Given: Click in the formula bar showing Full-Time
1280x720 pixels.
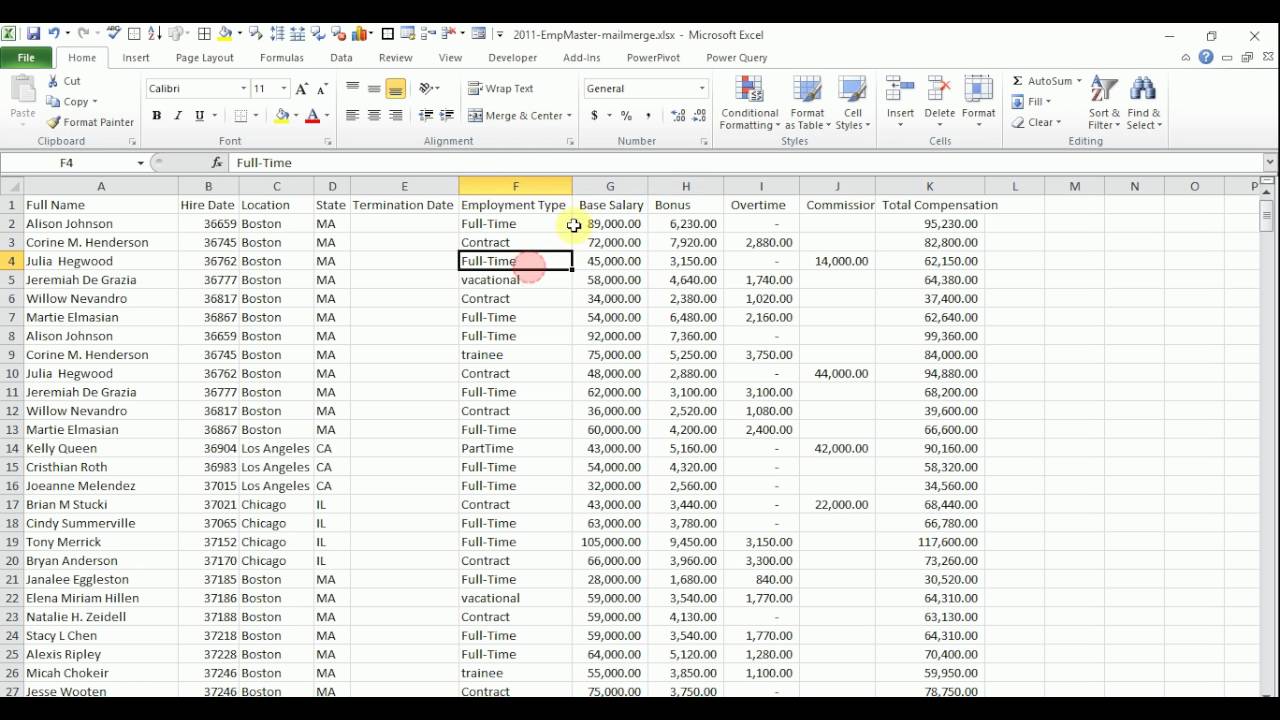Looking at the screenshot, I should pos(745,162).
